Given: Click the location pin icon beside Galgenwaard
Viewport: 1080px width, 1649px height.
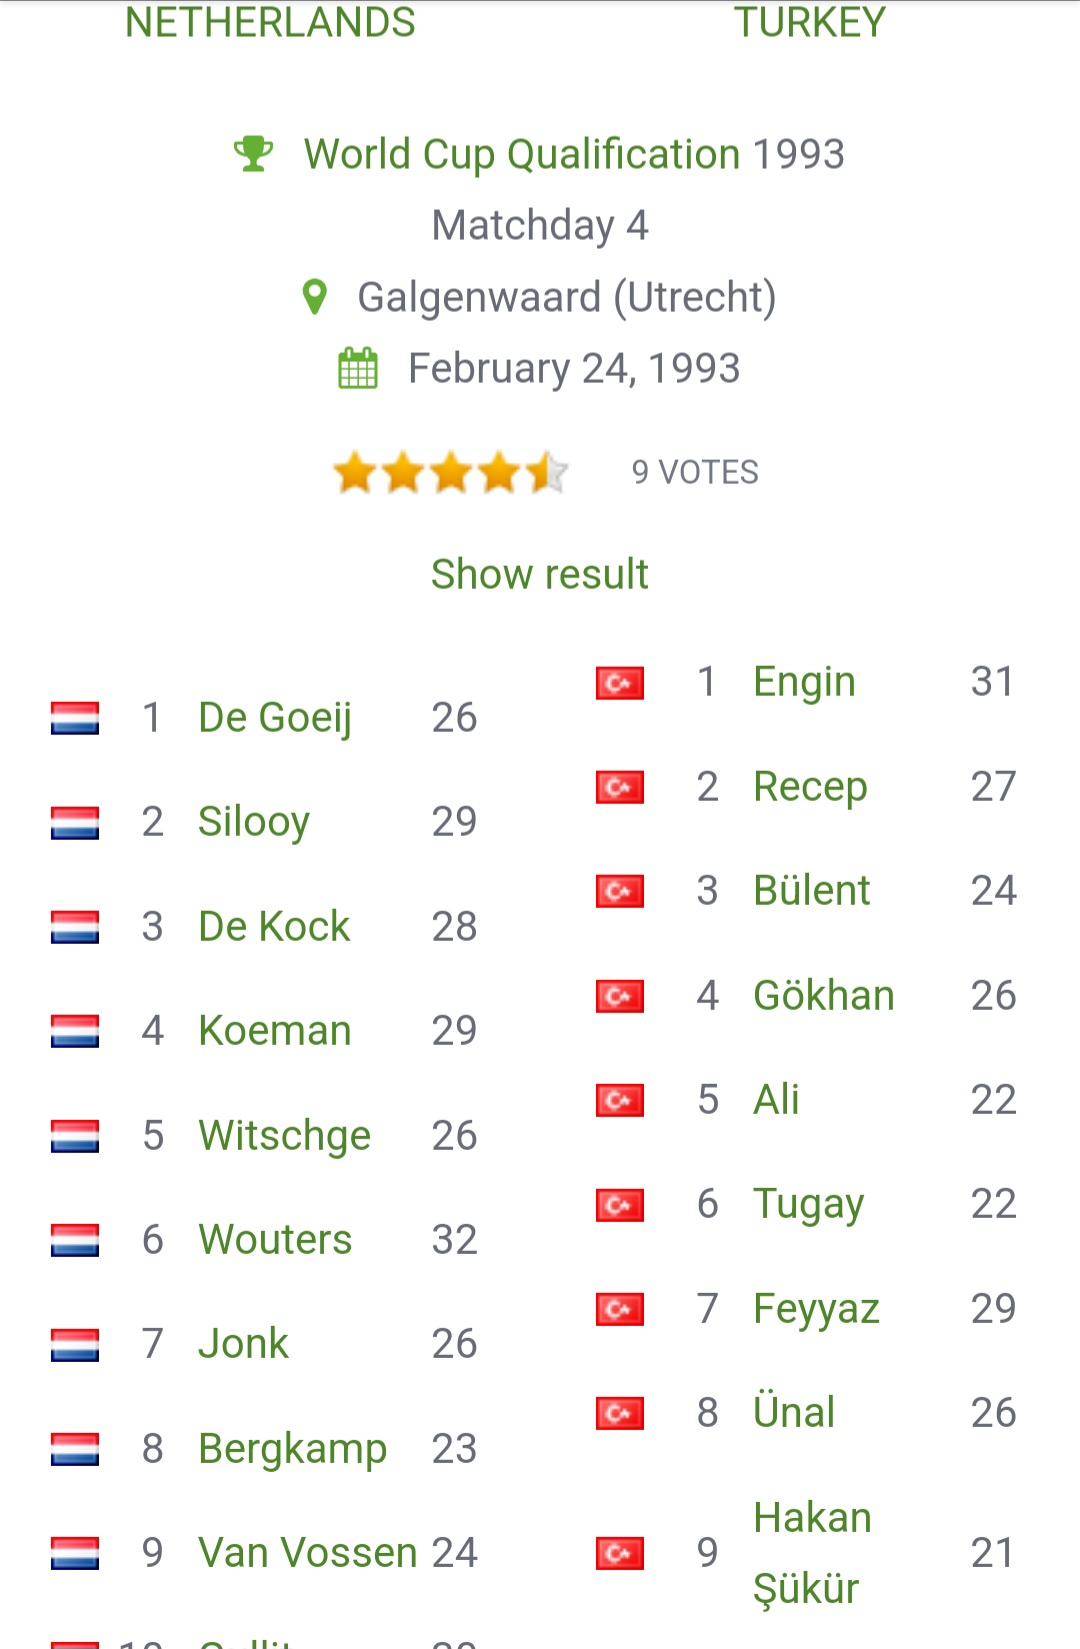Looking at the screenshot, I should click(314, 297).
